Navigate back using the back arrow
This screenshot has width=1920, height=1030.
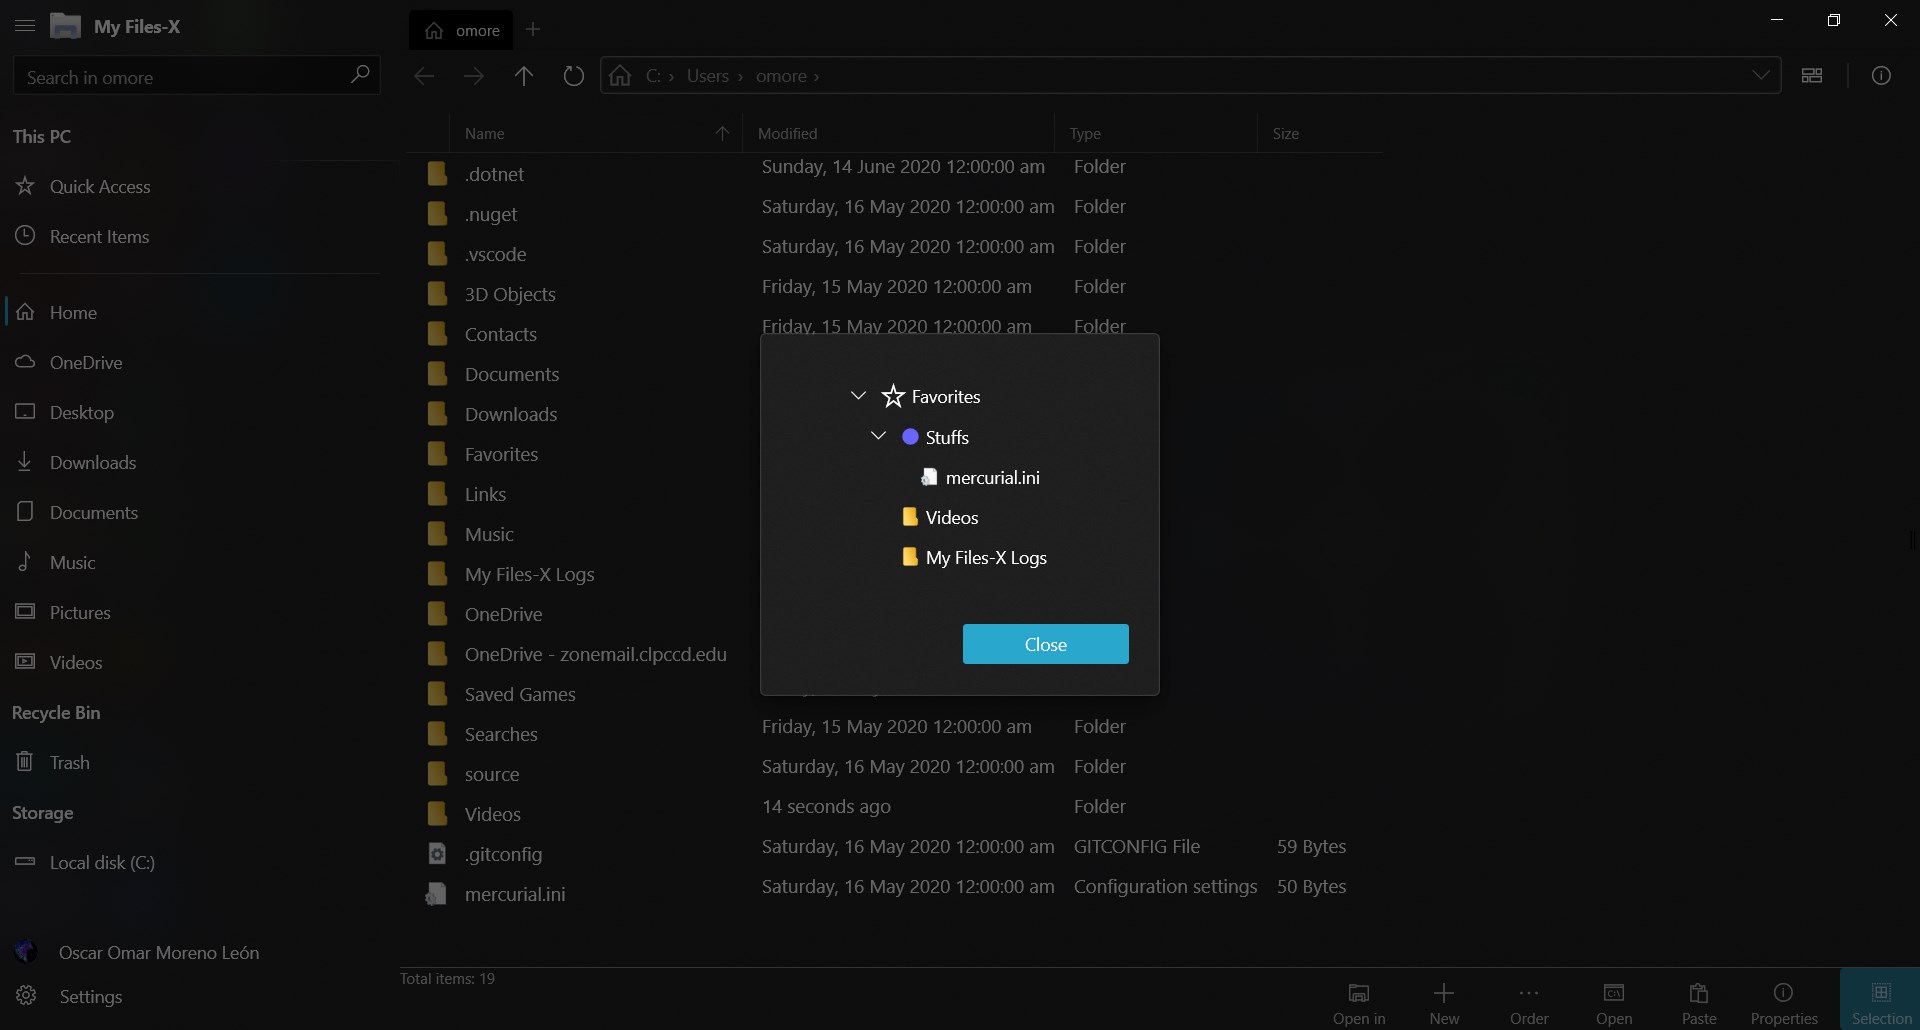(424, 76)
